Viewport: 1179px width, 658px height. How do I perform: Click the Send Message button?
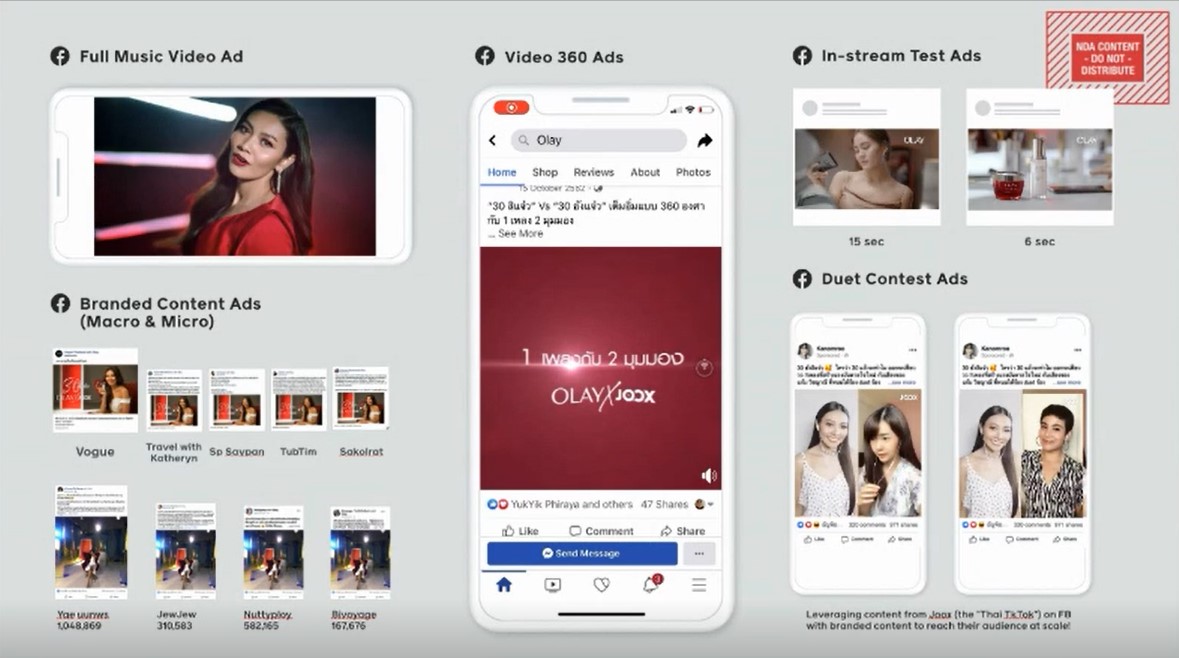582,553
